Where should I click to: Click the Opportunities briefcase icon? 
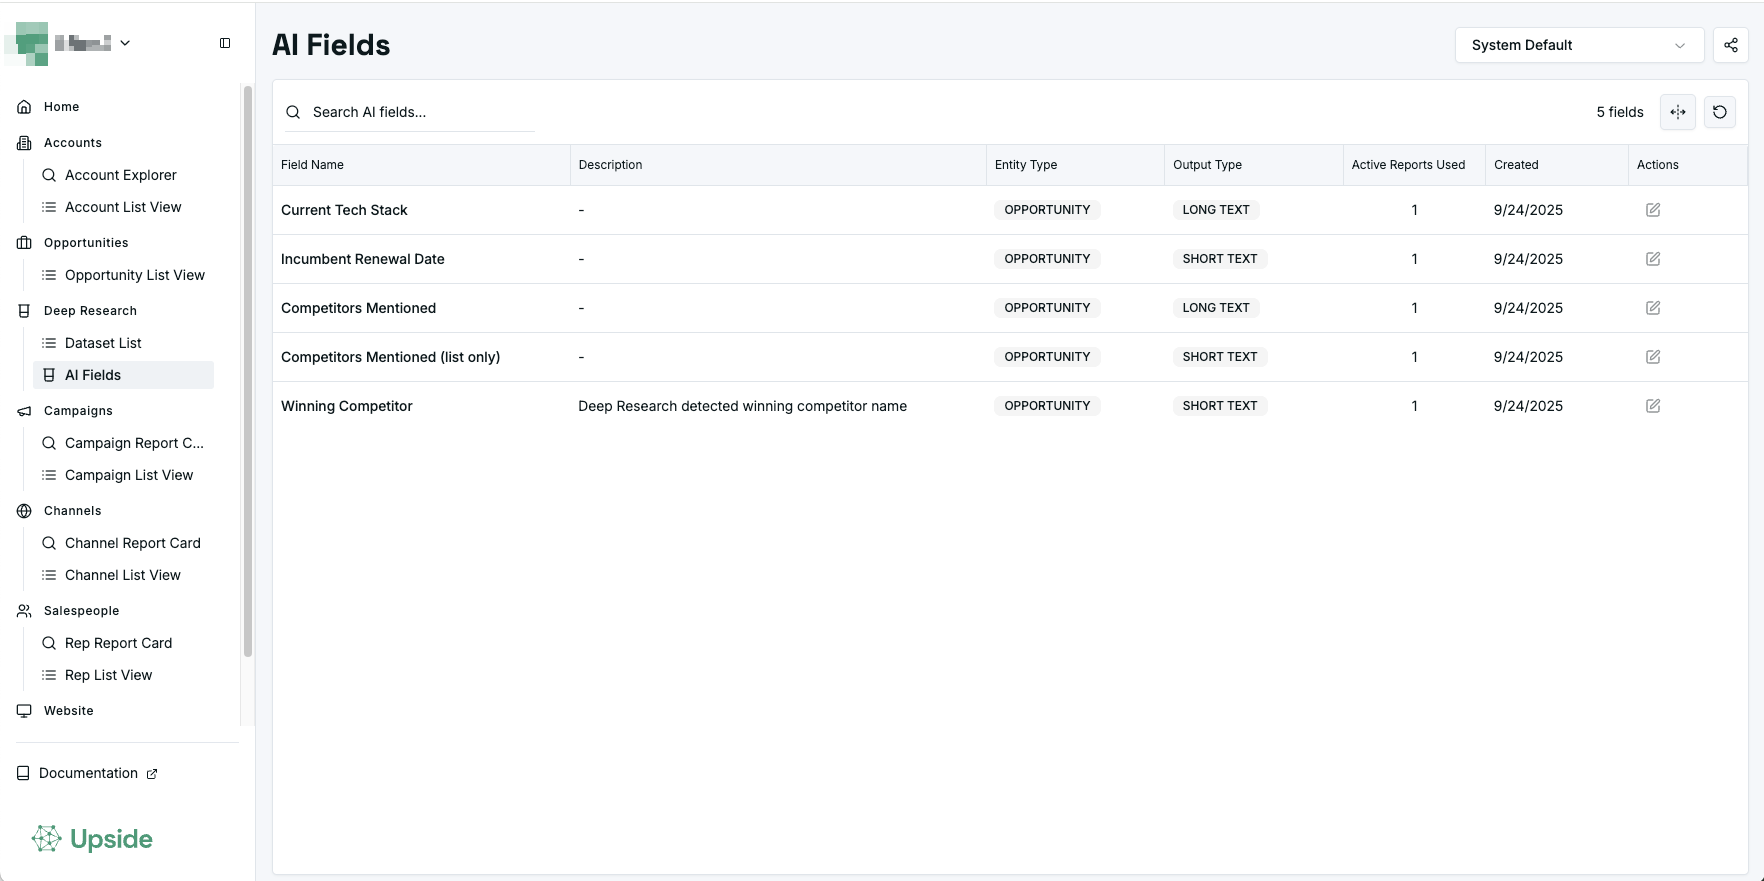pyautogui.click(x=24, y=243)
